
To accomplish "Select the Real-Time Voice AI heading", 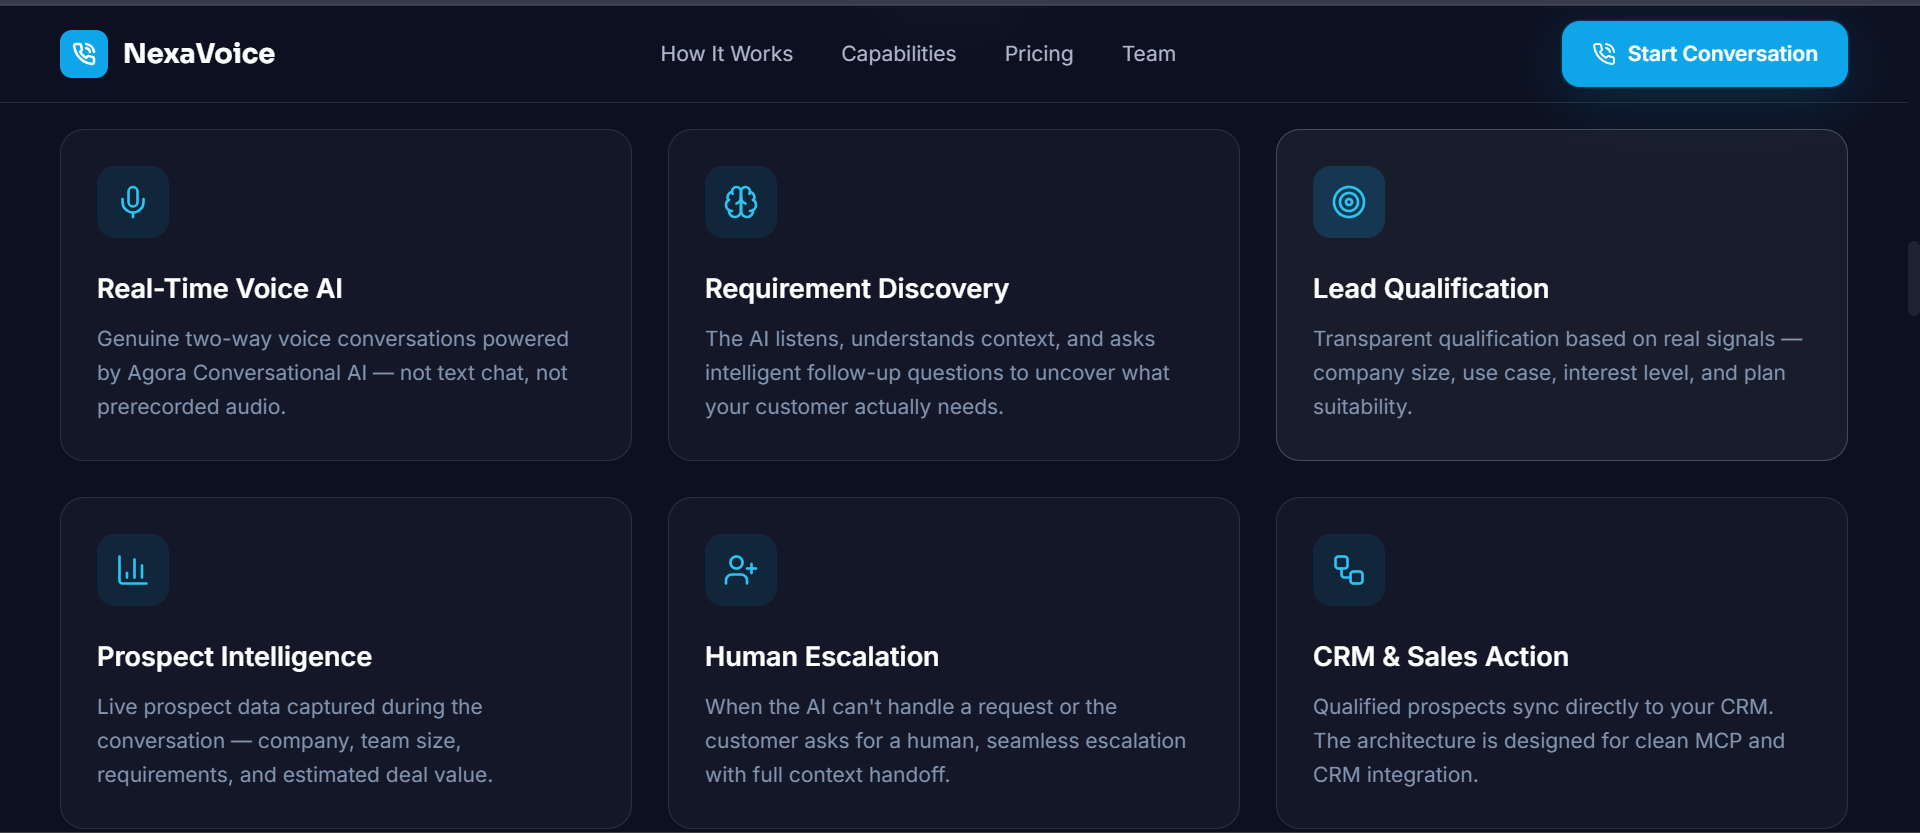I will coord(220,289).
